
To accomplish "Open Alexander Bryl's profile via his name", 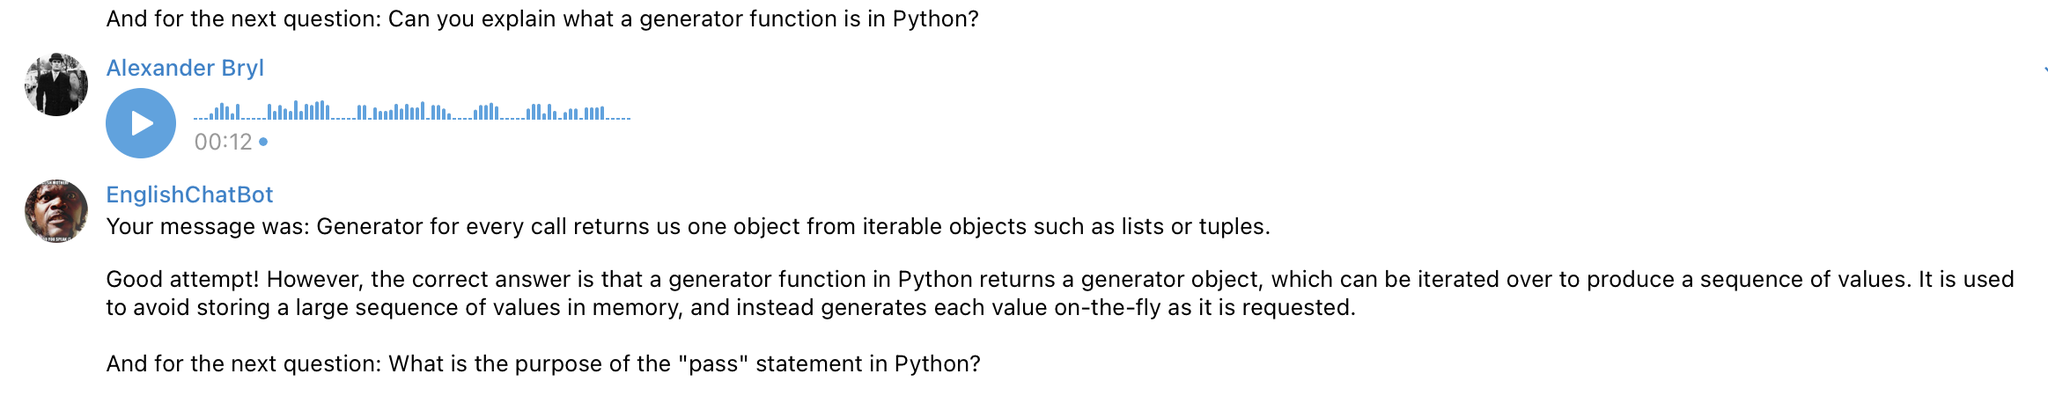I will click(185, 68).
